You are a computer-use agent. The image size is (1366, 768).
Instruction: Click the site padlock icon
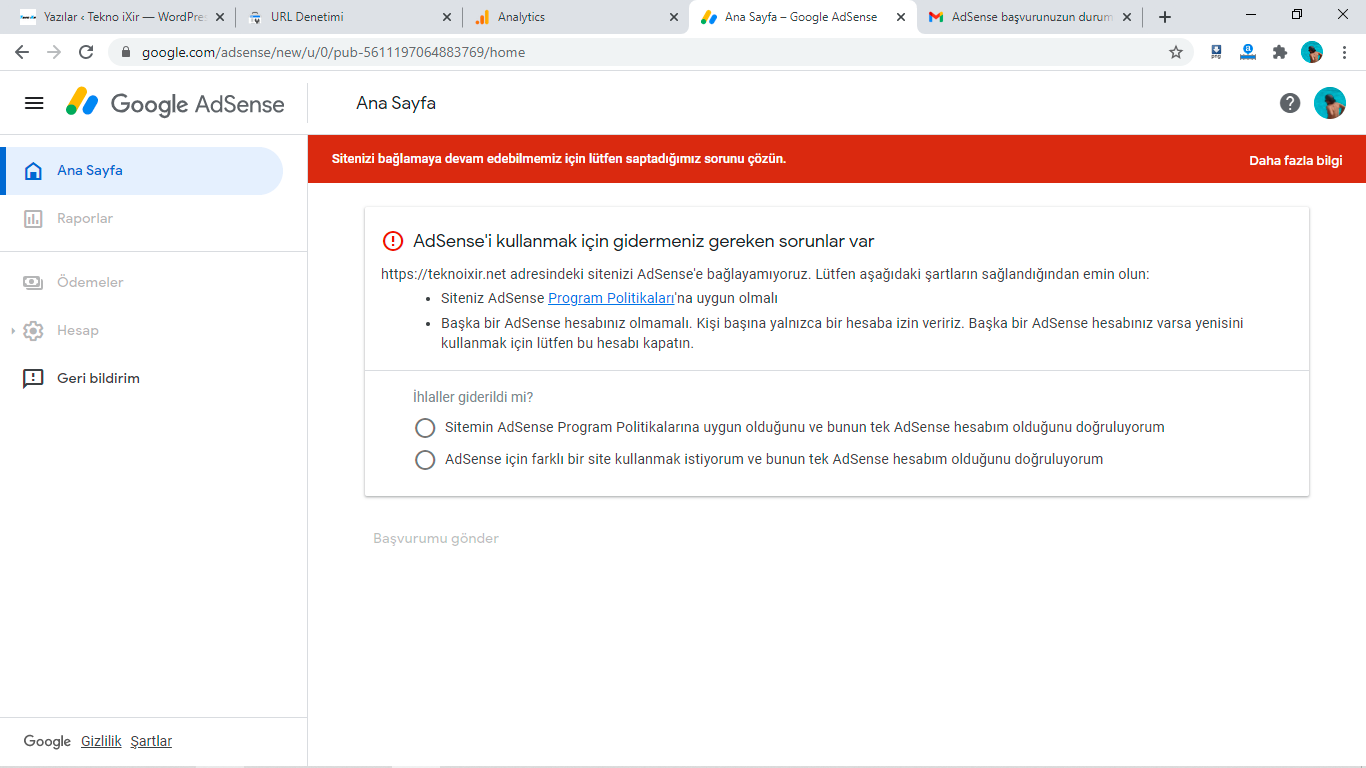tap(126, 52)
